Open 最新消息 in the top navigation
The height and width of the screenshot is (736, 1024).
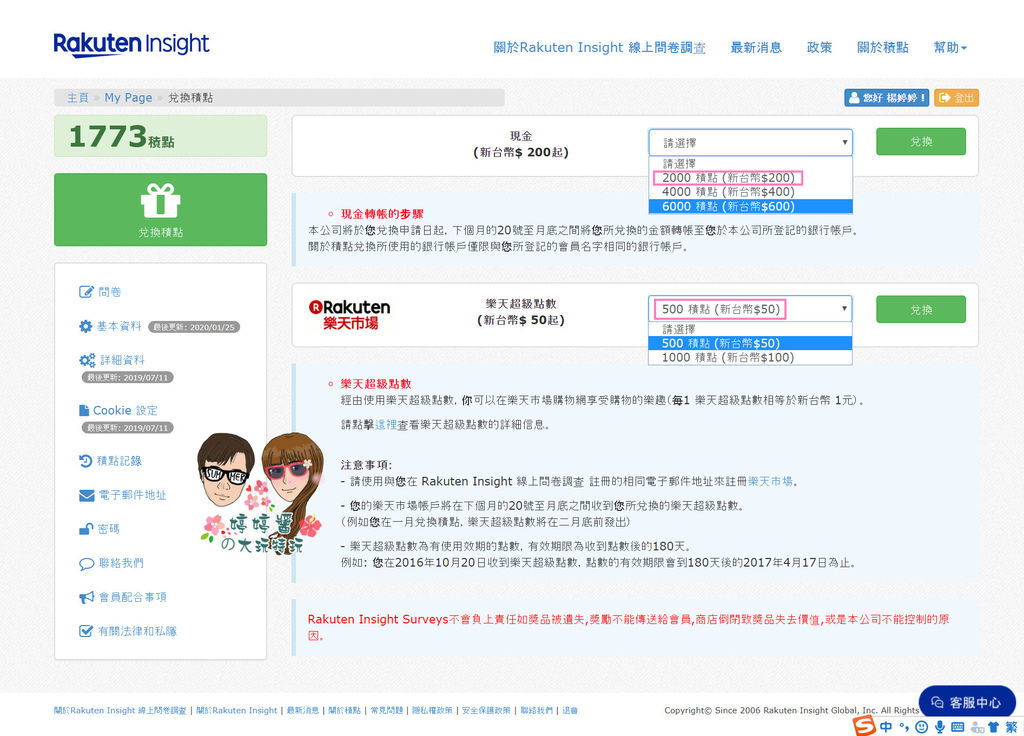[756, 47]
